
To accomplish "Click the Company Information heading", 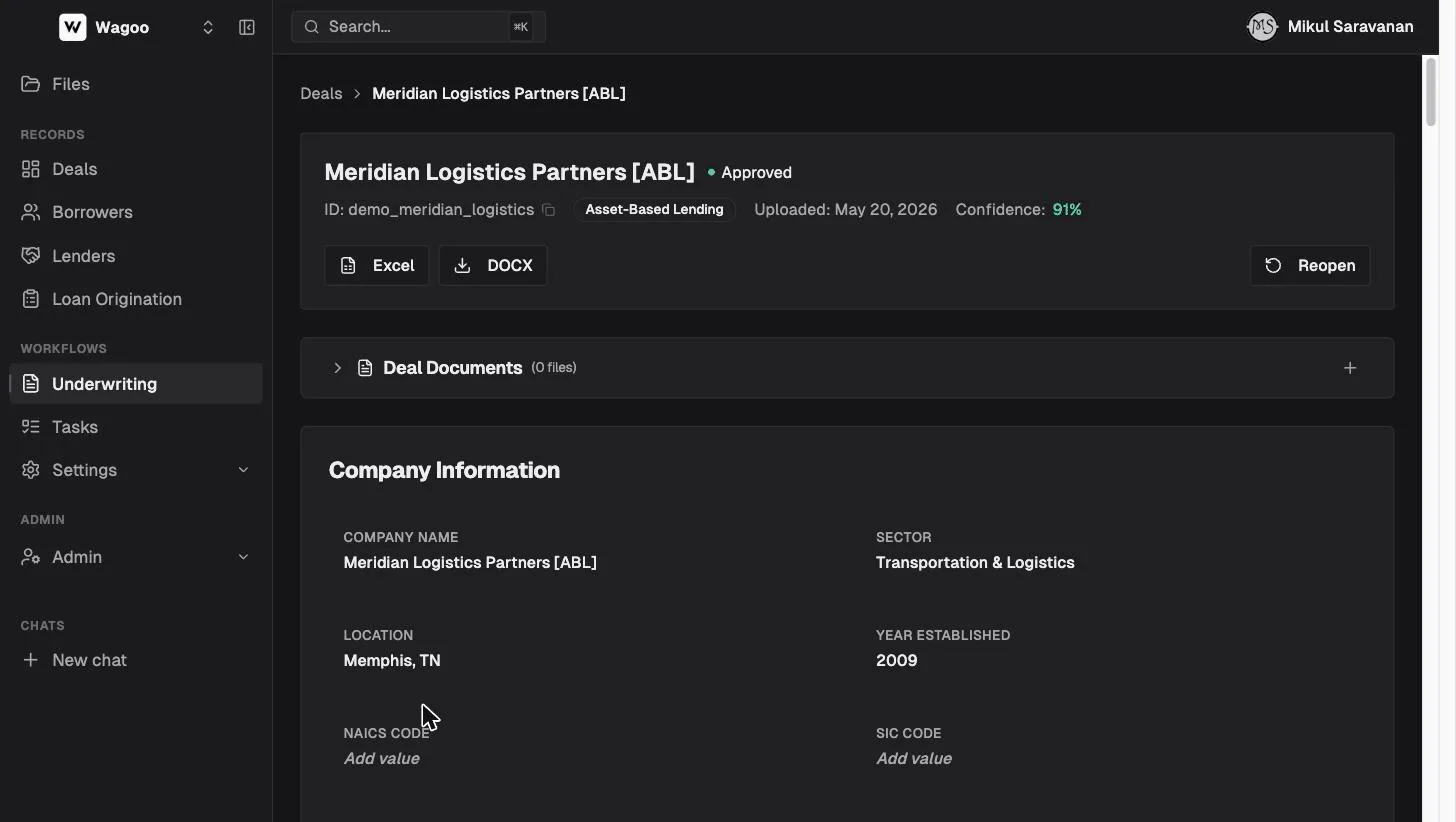I will point(444,470).
